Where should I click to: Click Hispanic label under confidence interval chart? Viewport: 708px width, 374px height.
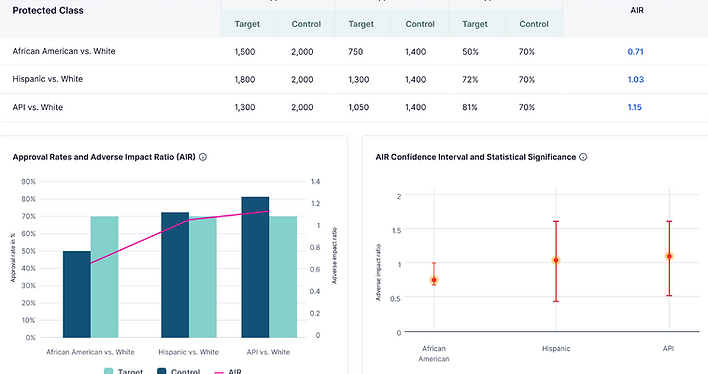click(556, 349)
